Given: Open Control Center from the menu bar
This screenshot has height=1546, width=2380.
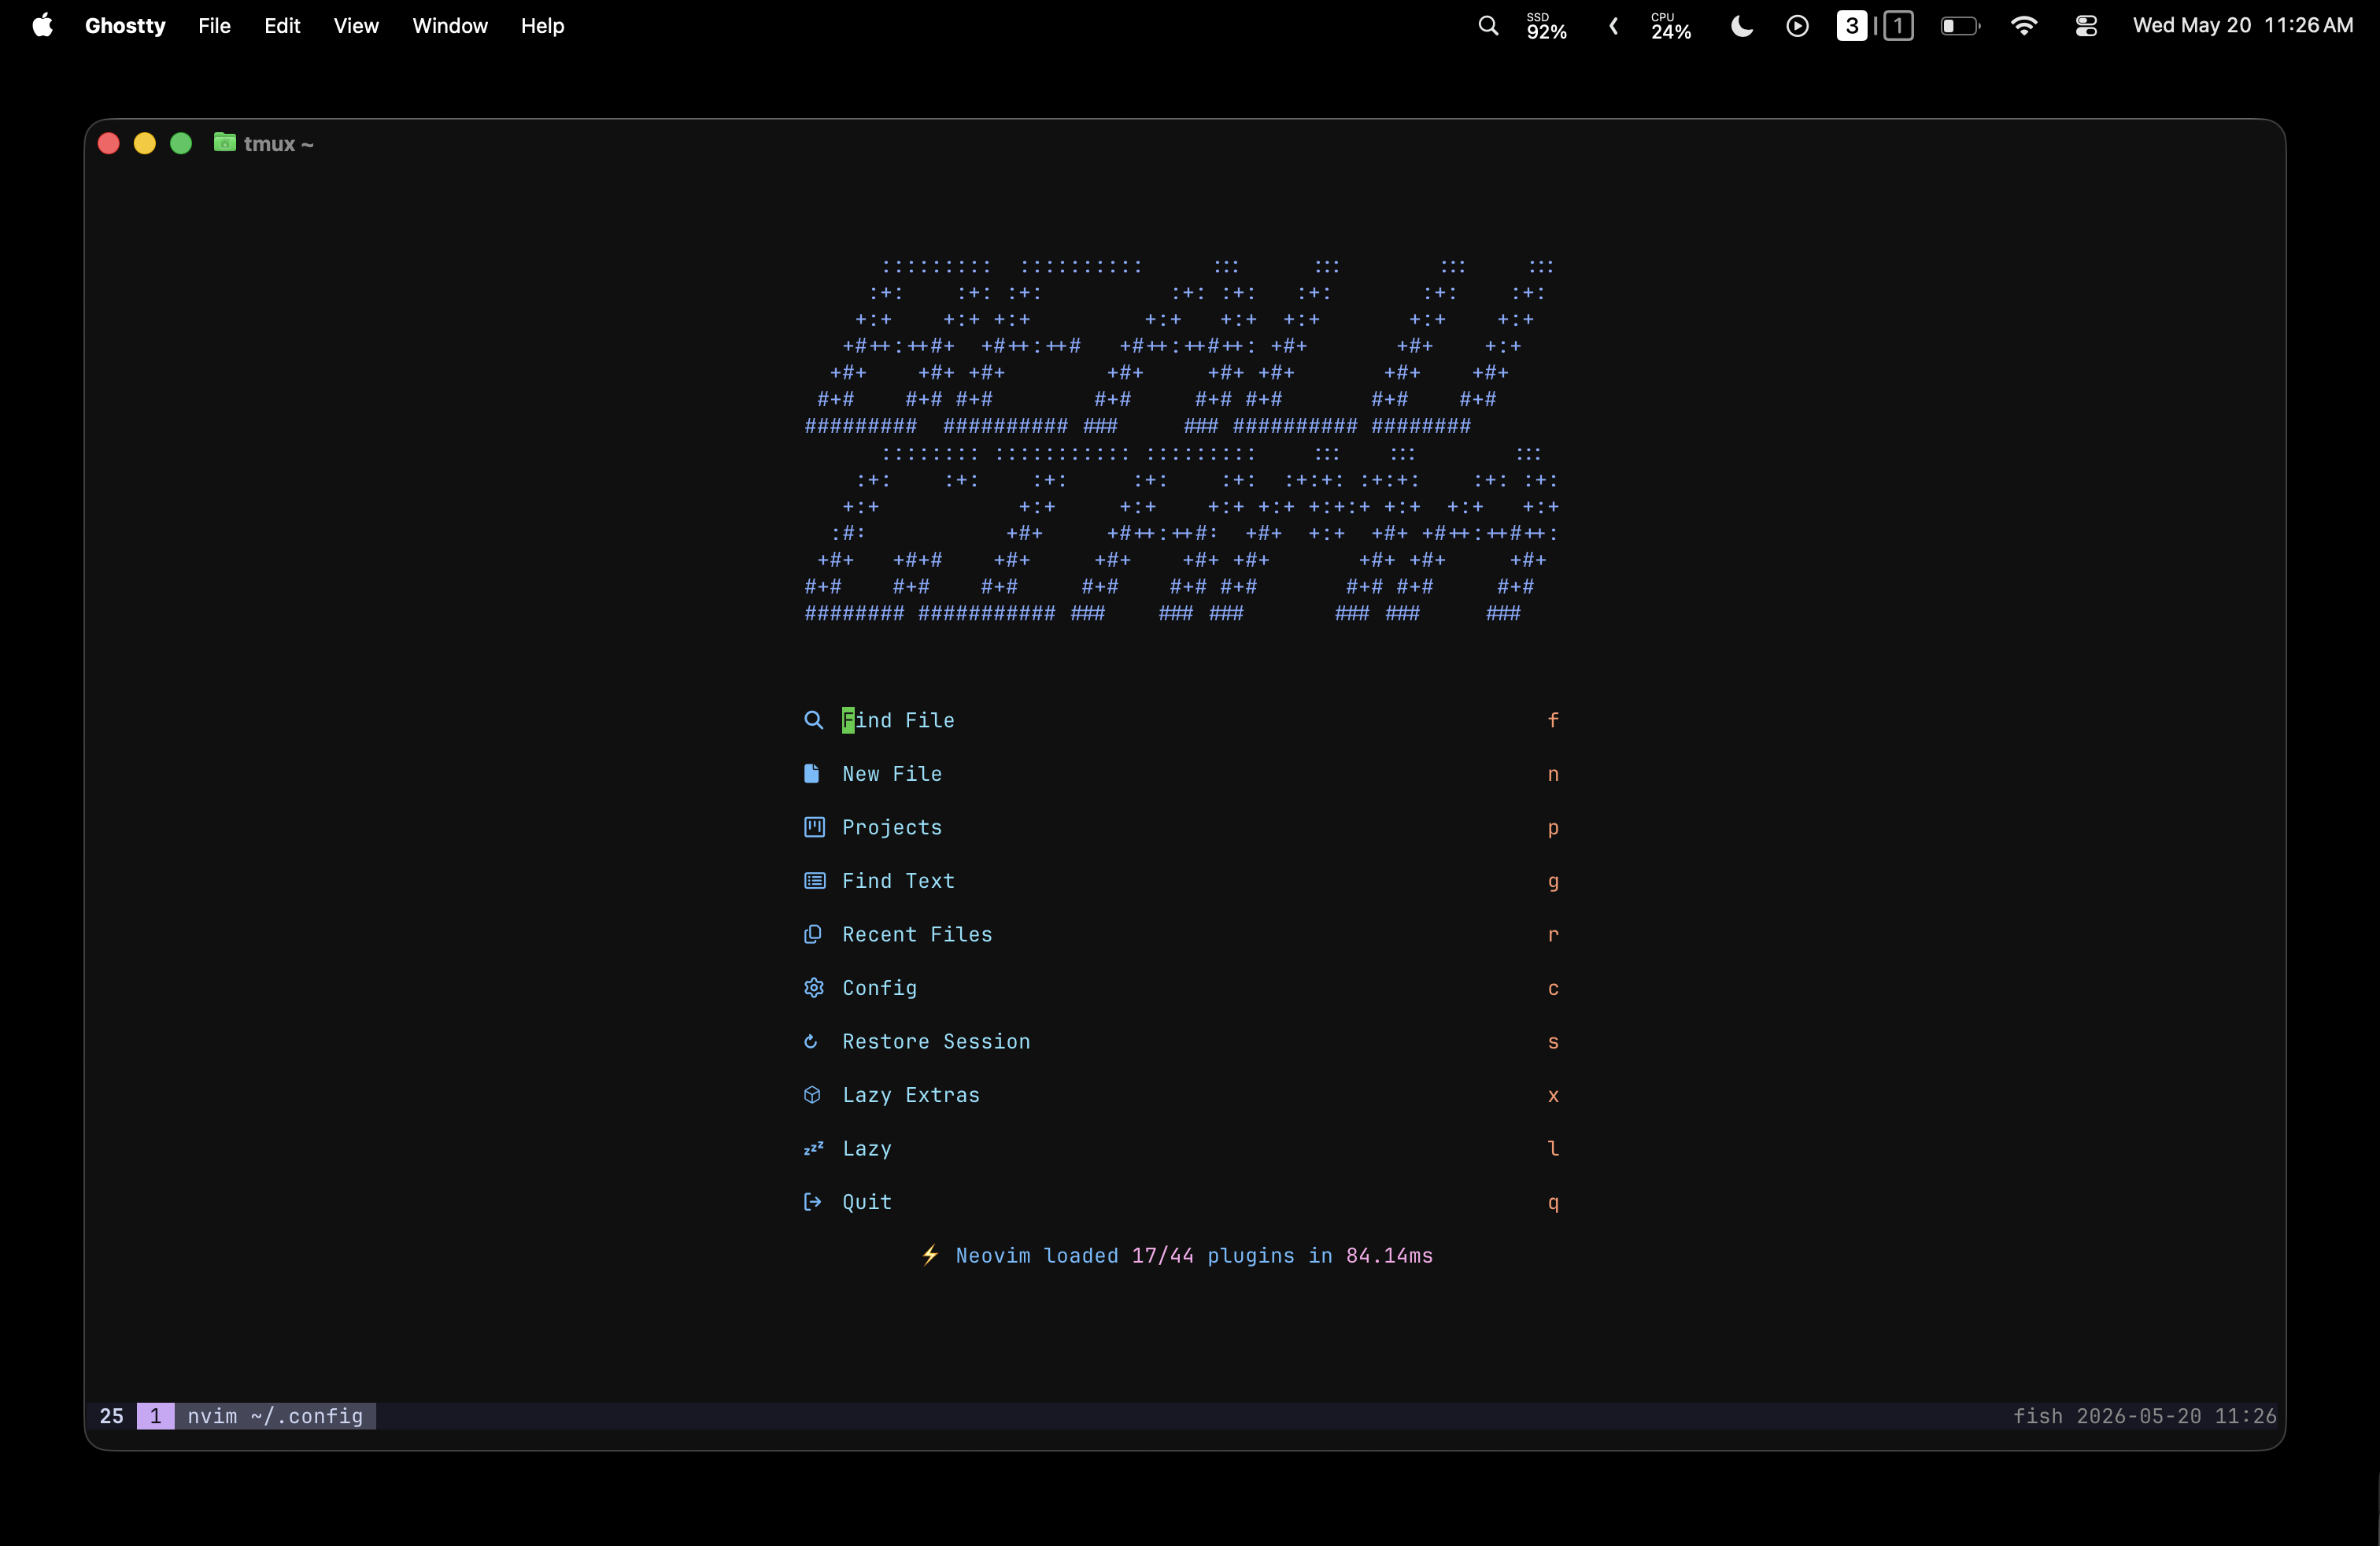Looking at the screenshot, I should click(2086, 26).
